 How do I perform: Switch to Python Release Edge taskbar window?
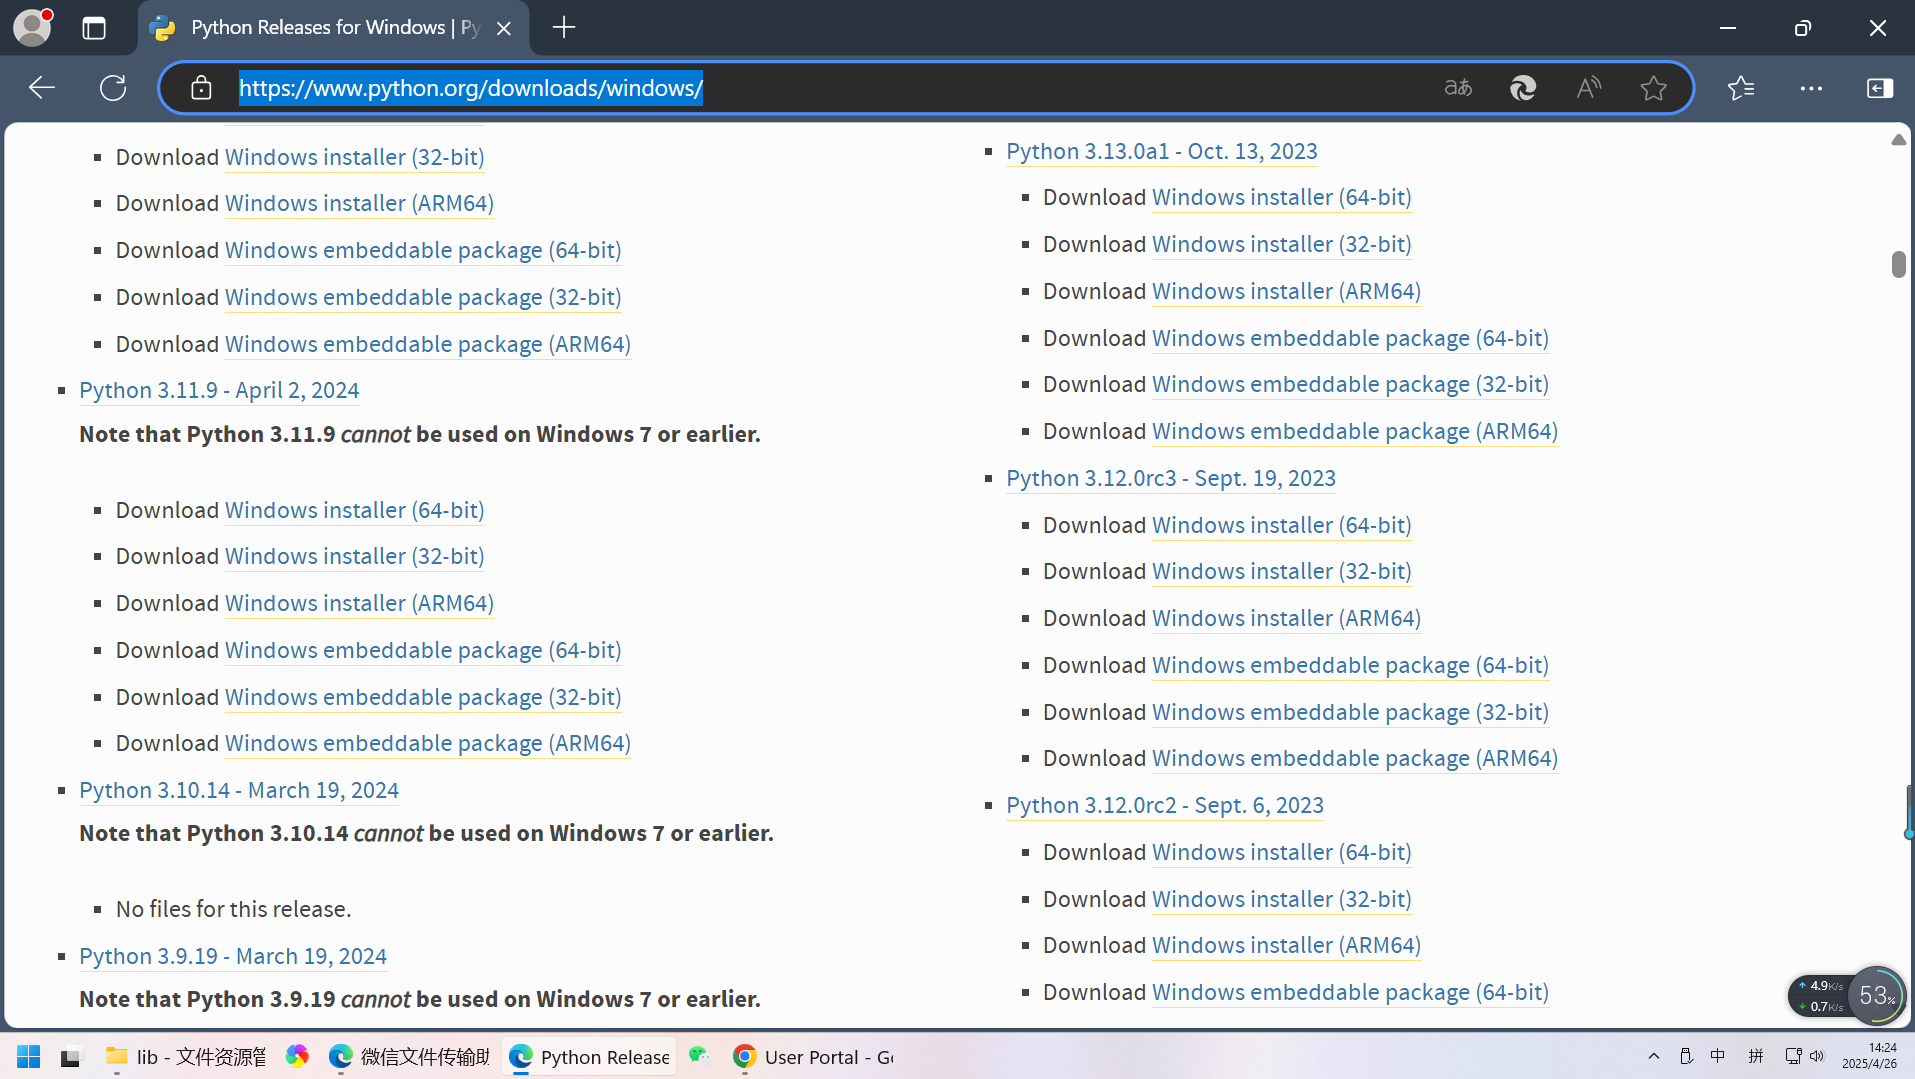[x=589, y=1057]
